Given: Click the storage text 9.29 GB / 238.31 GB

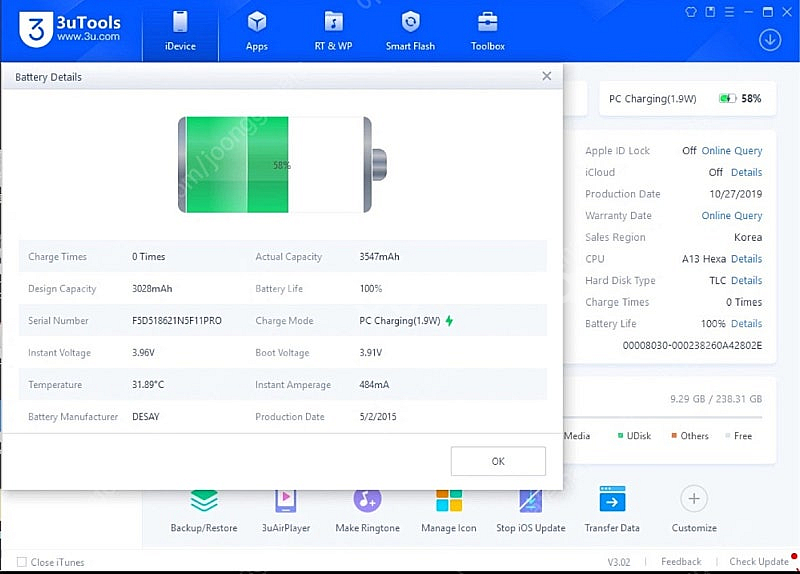Looking at the screenshot, I should (716, 399).
